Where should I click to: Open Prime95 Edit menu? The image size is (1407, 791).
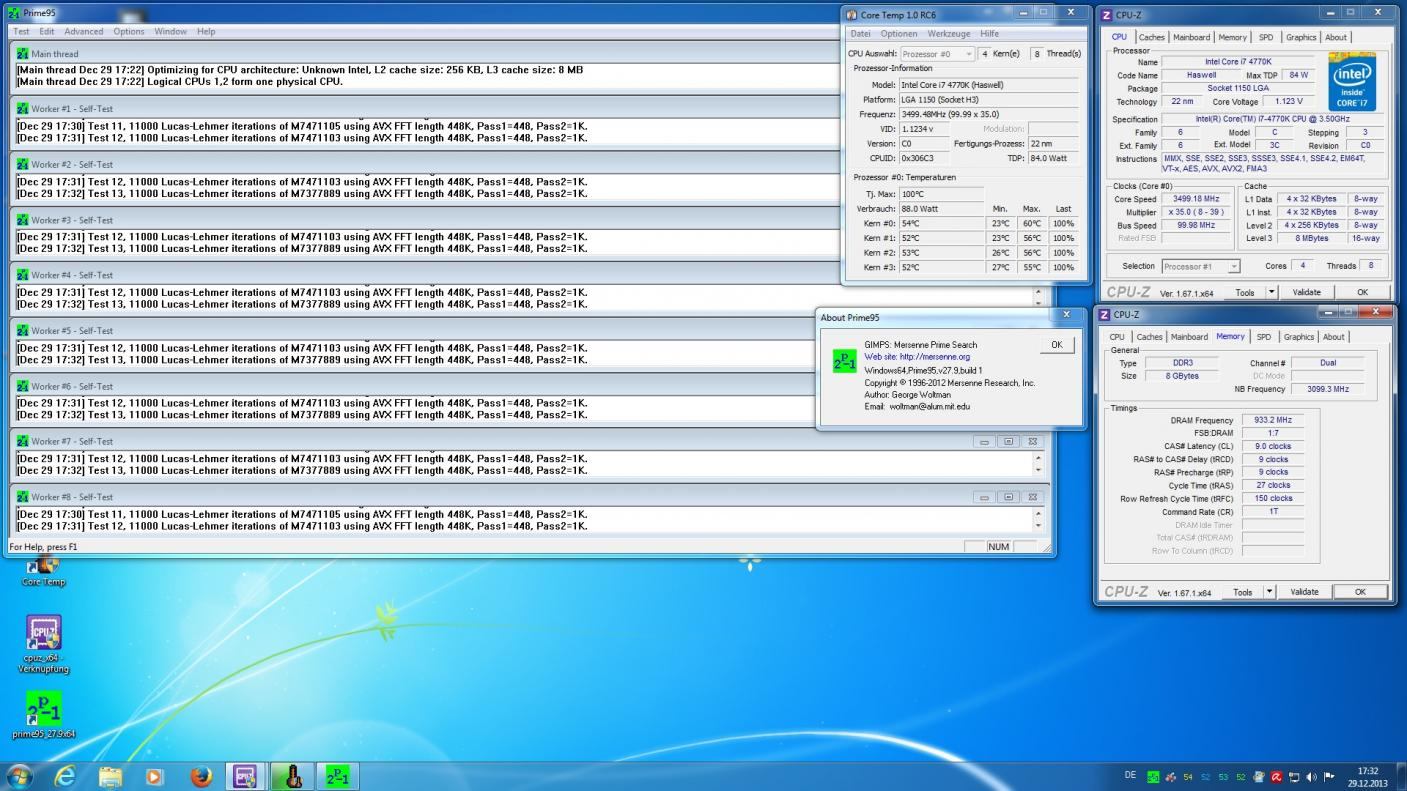(x=47, y=32)
